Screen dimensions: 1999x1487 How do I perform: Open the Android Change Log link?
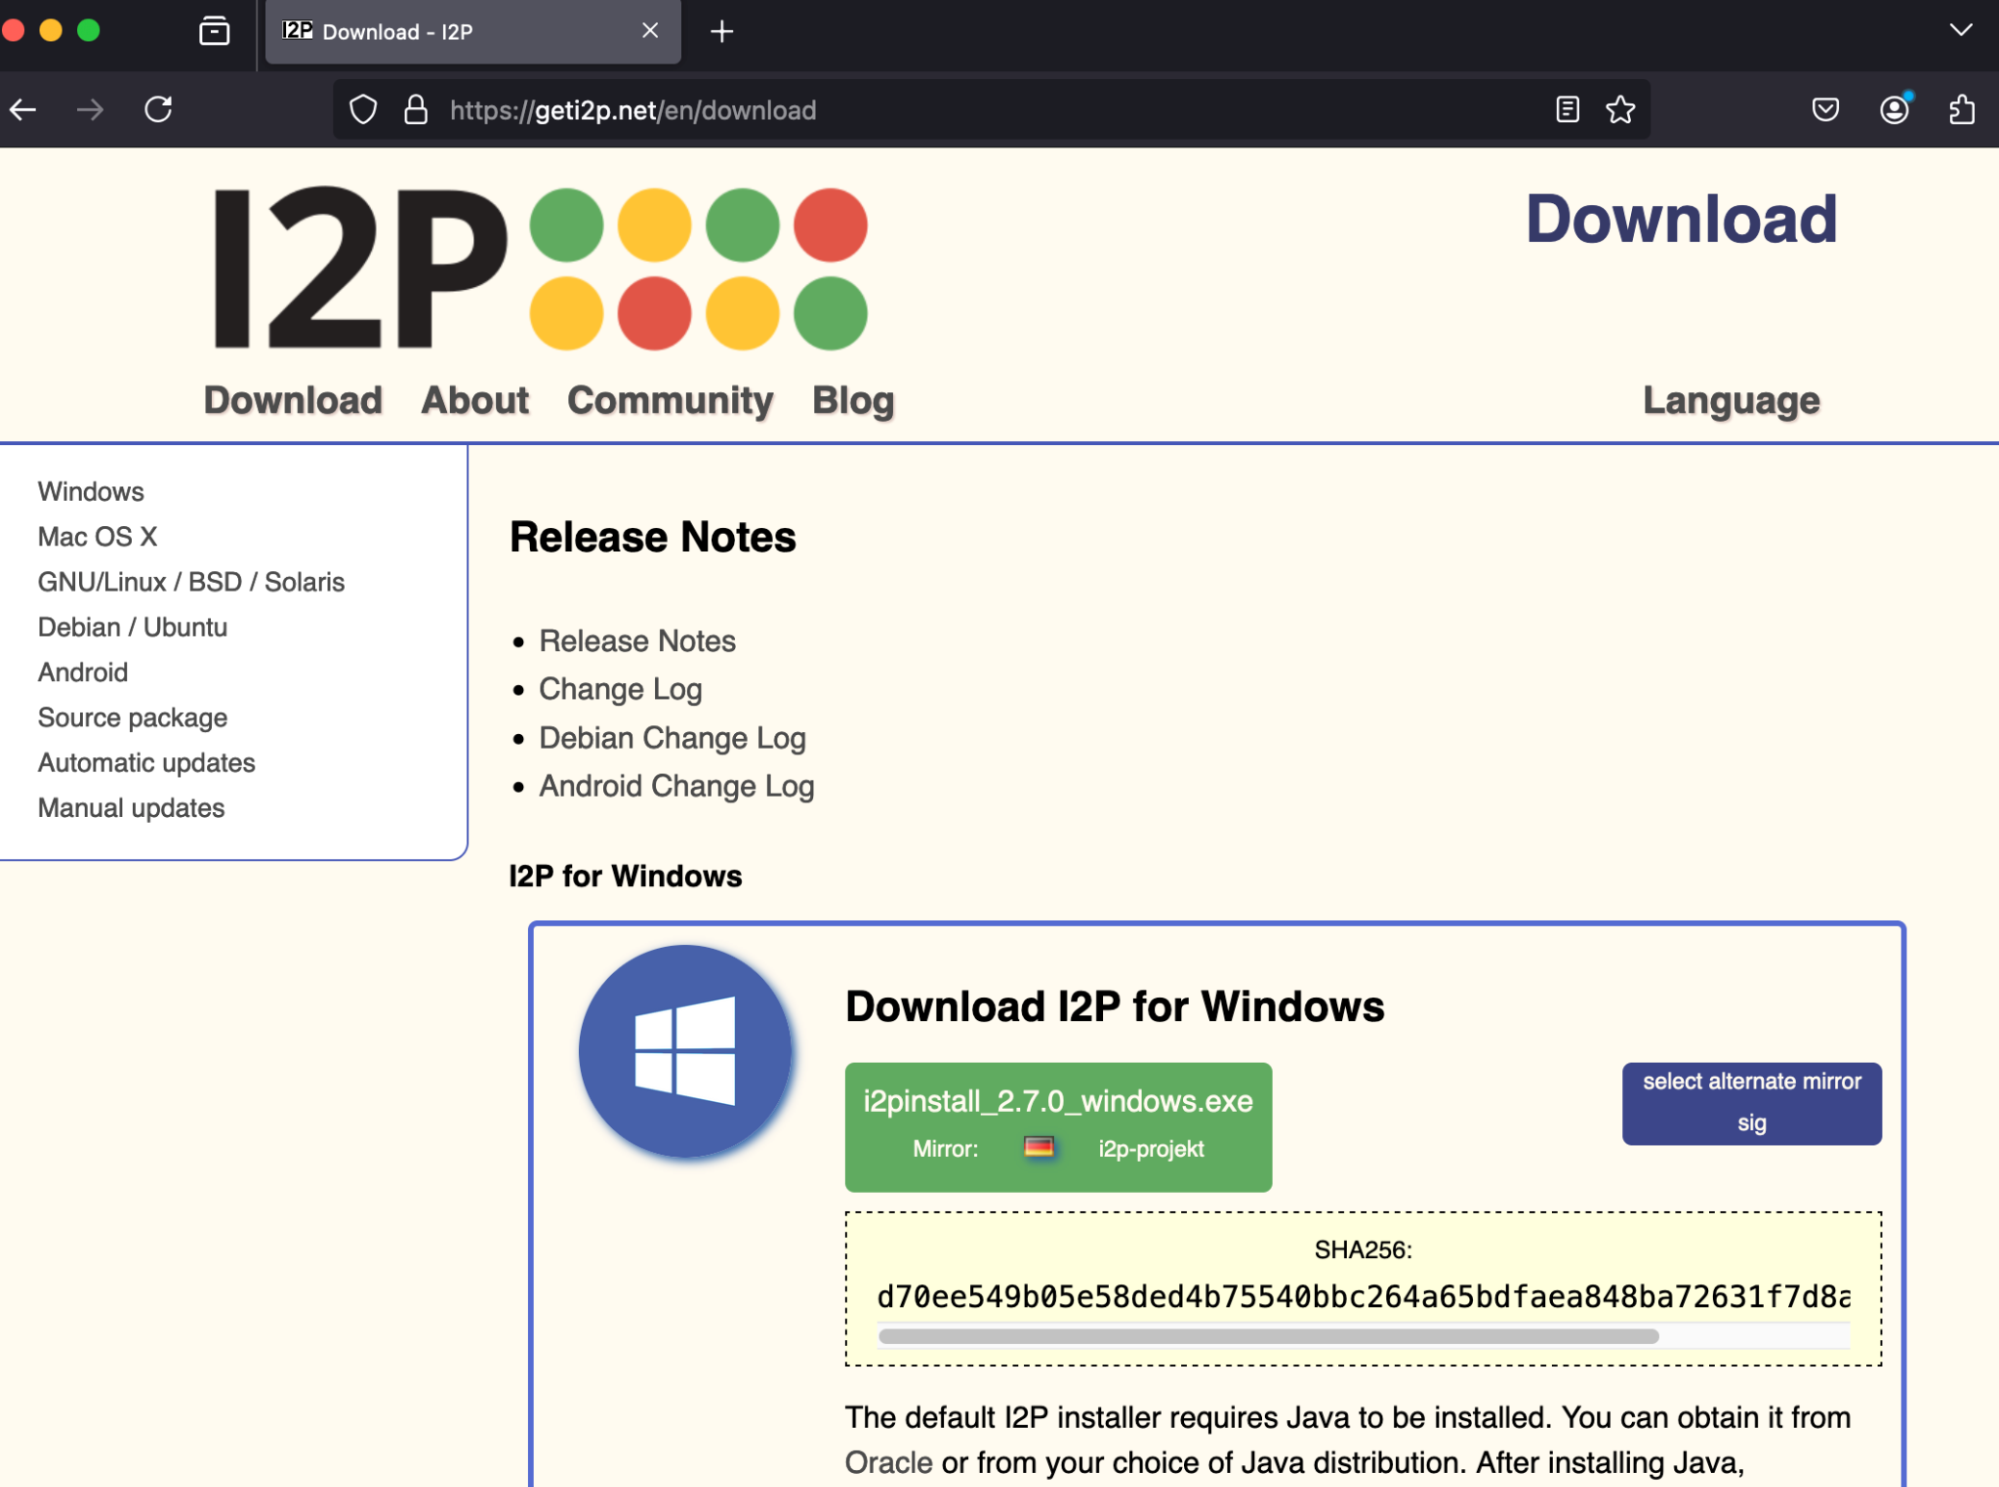676,786
